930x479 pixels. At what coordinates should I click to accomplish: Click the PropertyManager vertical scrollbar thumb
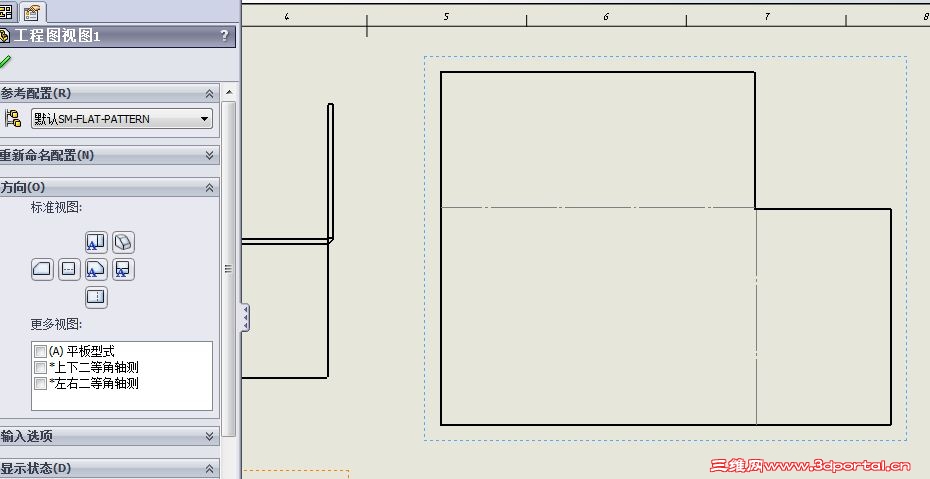click(x=229, y=268)
